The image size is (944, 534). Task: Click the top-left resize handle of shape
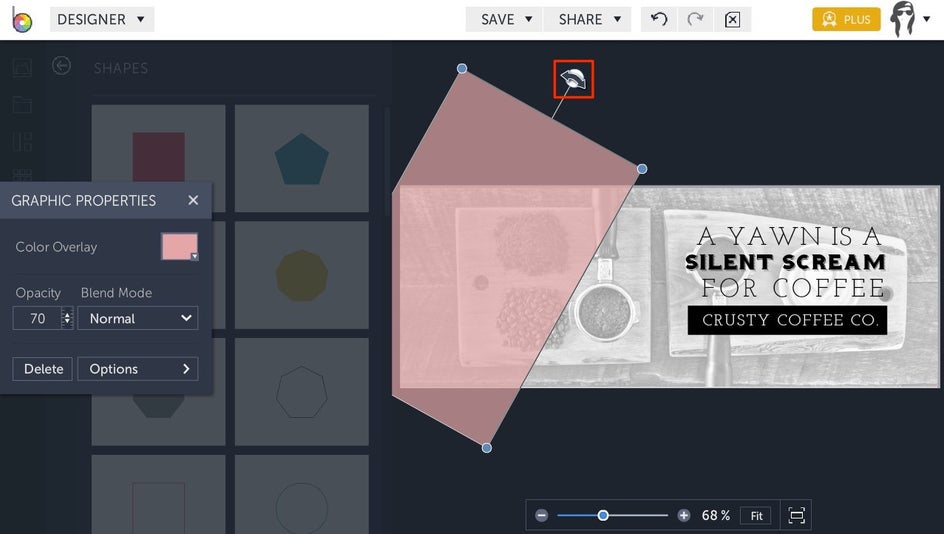pyautogui.click(x=462, y=69)
